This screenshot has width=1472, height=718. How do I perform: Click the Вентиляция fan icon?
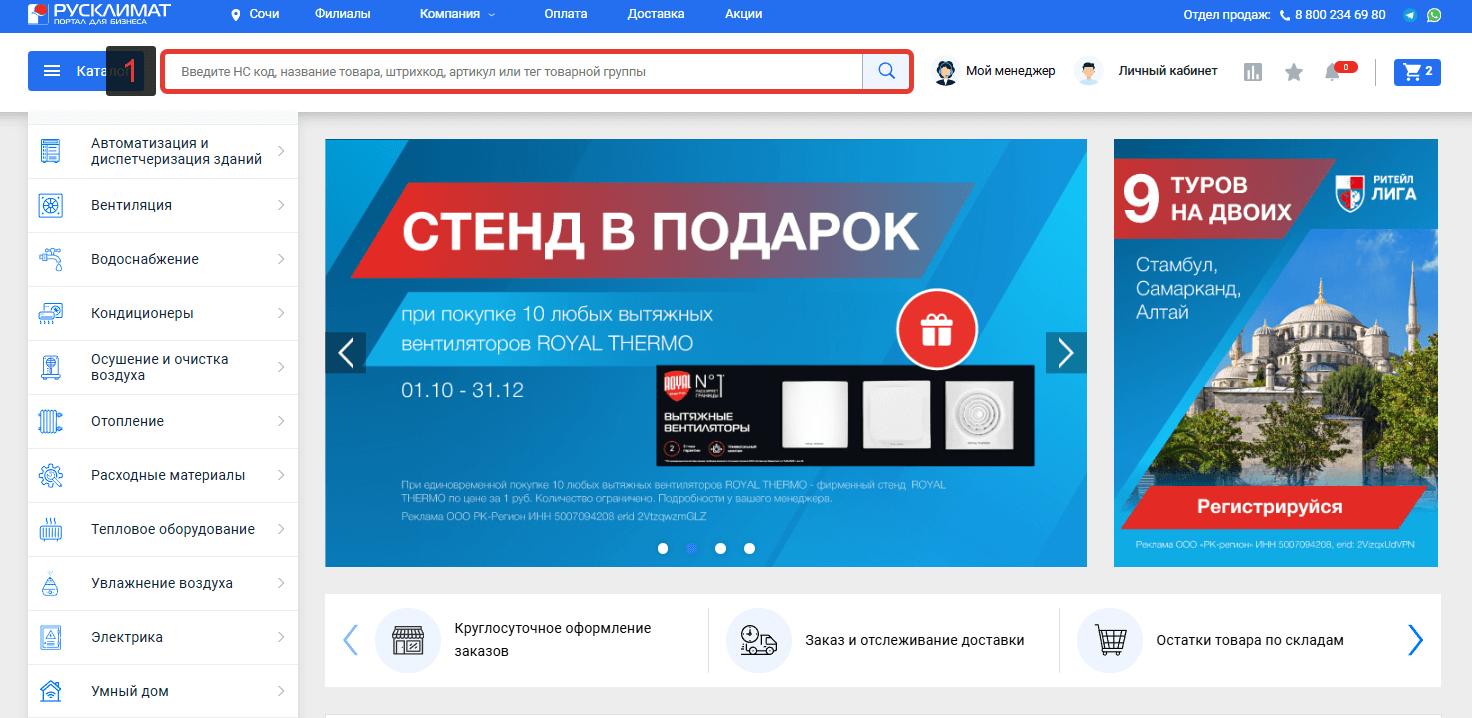50,205
